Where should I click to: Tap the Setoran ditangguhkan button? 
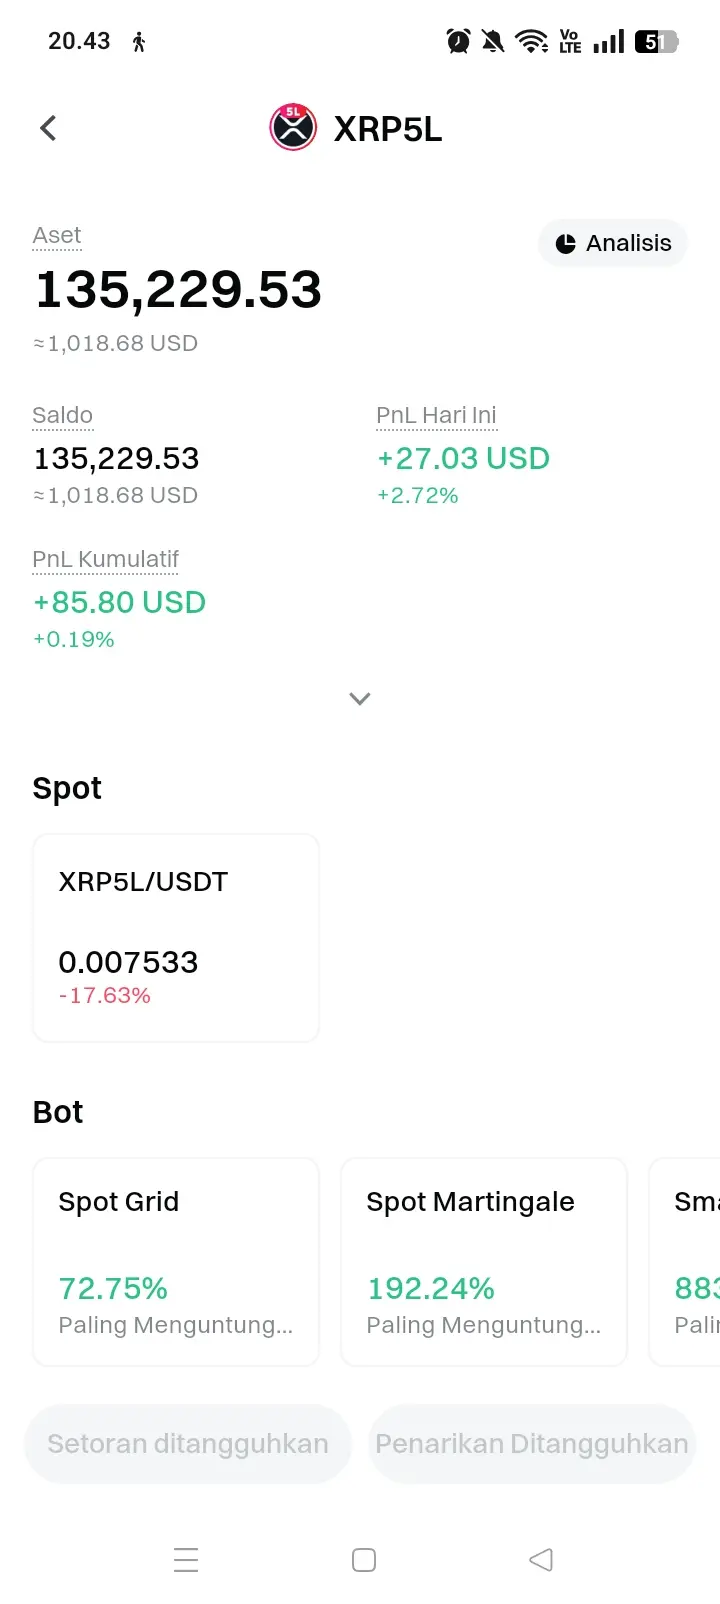click(x=188, y=1444)
